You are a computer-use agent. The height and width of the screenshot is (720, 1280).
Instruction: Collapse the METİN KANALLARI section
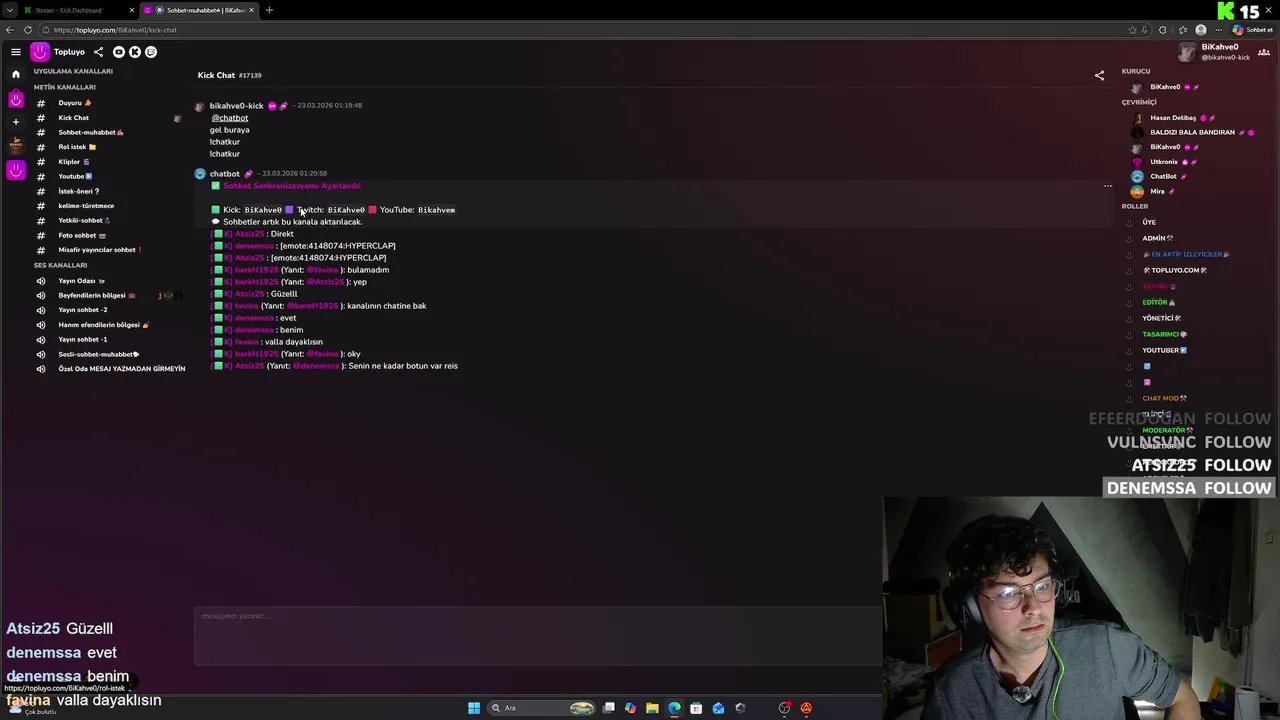pyautogui.click(x=64, y=87)
